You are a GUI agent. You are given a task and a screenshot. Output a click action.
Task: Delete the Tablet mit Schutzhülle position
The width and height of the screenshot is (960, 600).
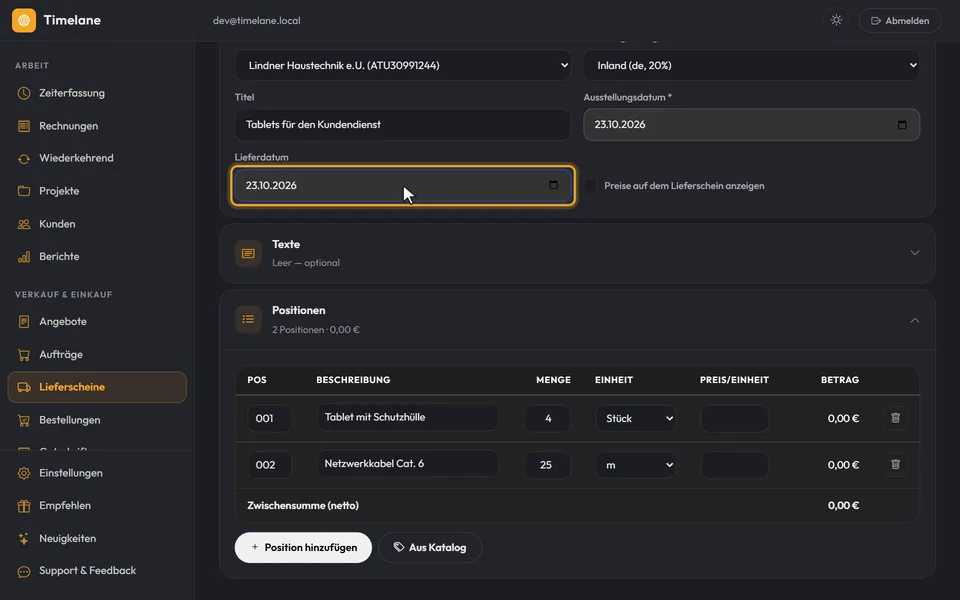coord(895,418)
